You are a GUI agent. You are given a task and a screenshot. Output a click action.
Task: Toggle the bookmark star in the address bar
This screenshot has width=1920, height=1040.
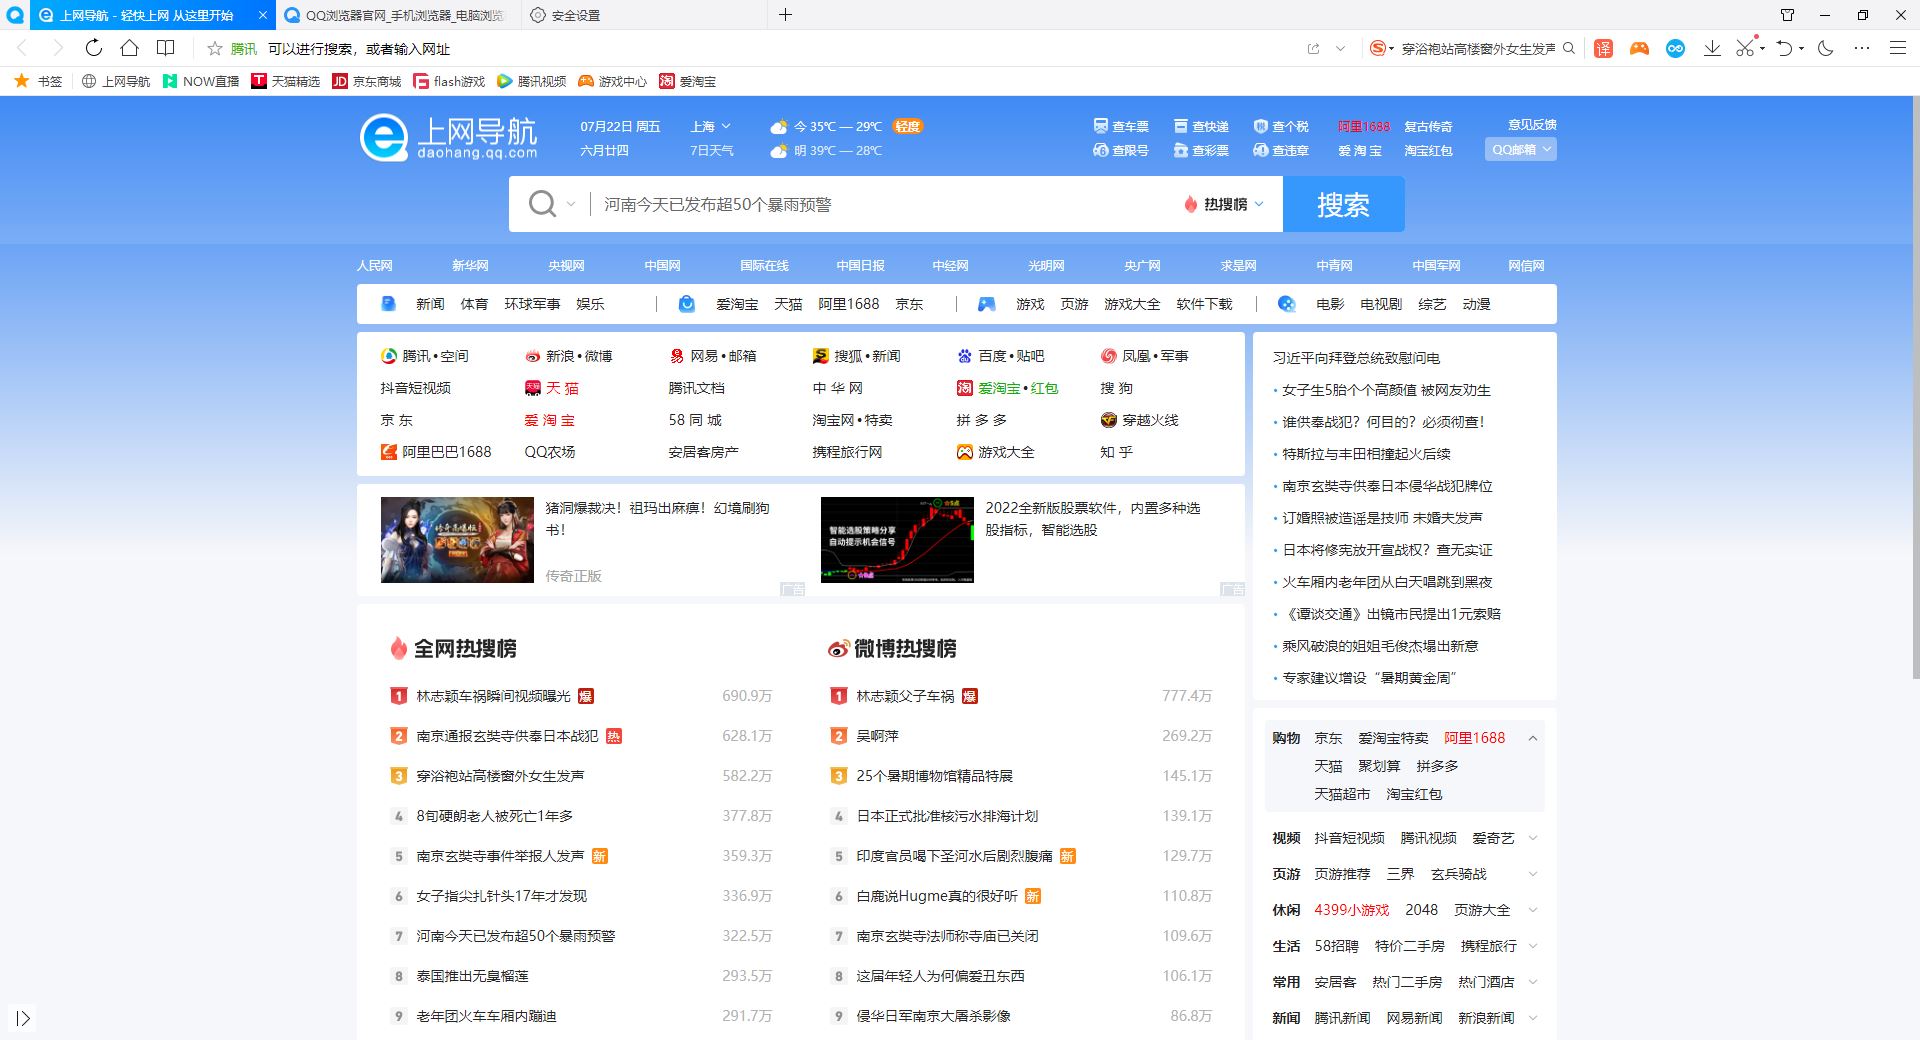pos(214,47)
